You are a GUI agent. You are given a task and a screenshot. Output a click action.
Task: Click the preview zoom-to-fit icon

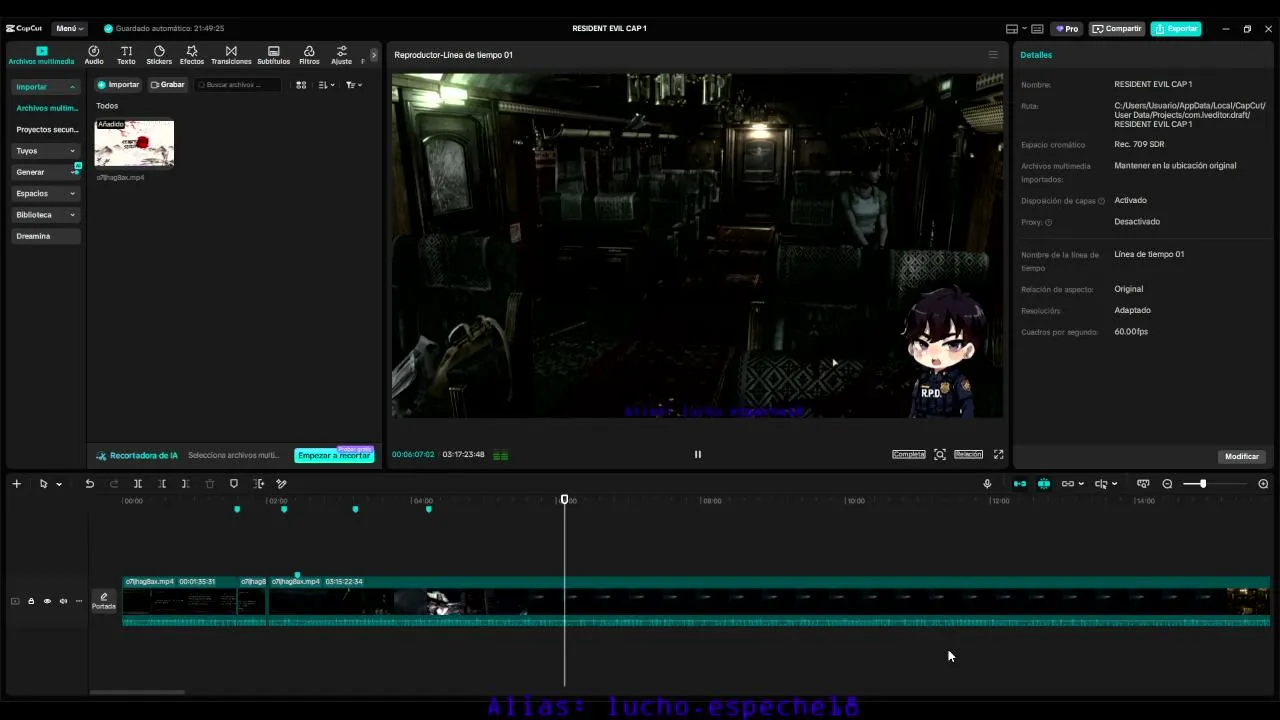(x=940, y=454)
